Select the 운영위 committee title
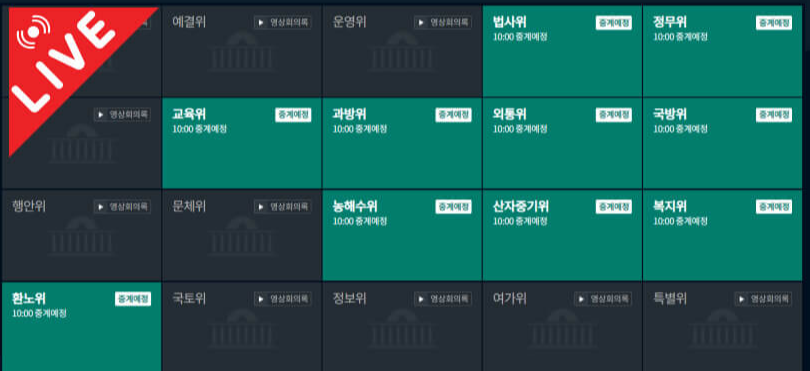Screen dimensions: 810x371 click(x=349, y=22)
